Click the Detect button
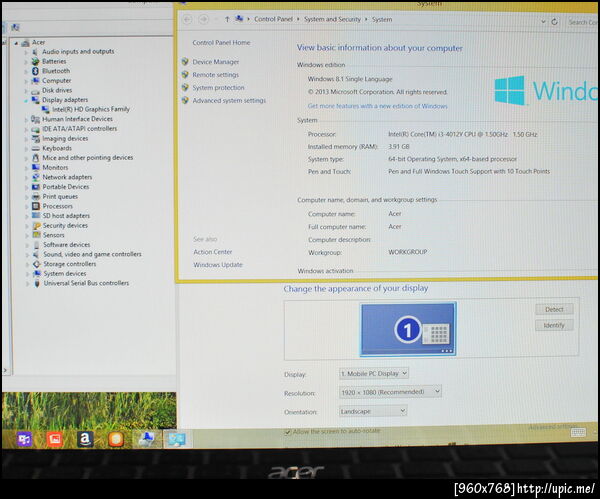 [x=554, y=309]
